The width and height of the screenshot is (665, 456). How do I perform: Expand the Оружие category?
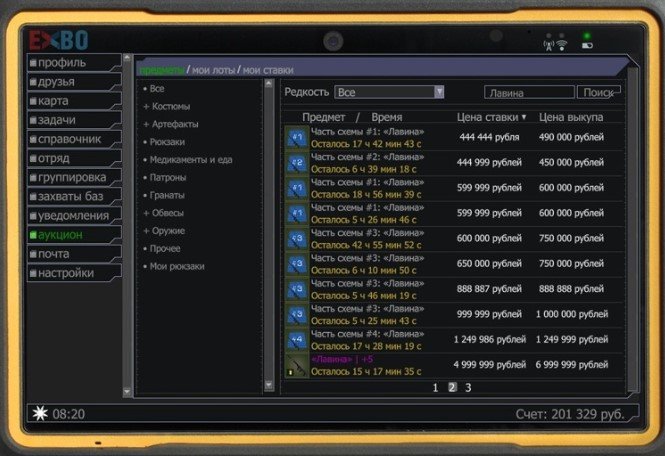[164, 231]
